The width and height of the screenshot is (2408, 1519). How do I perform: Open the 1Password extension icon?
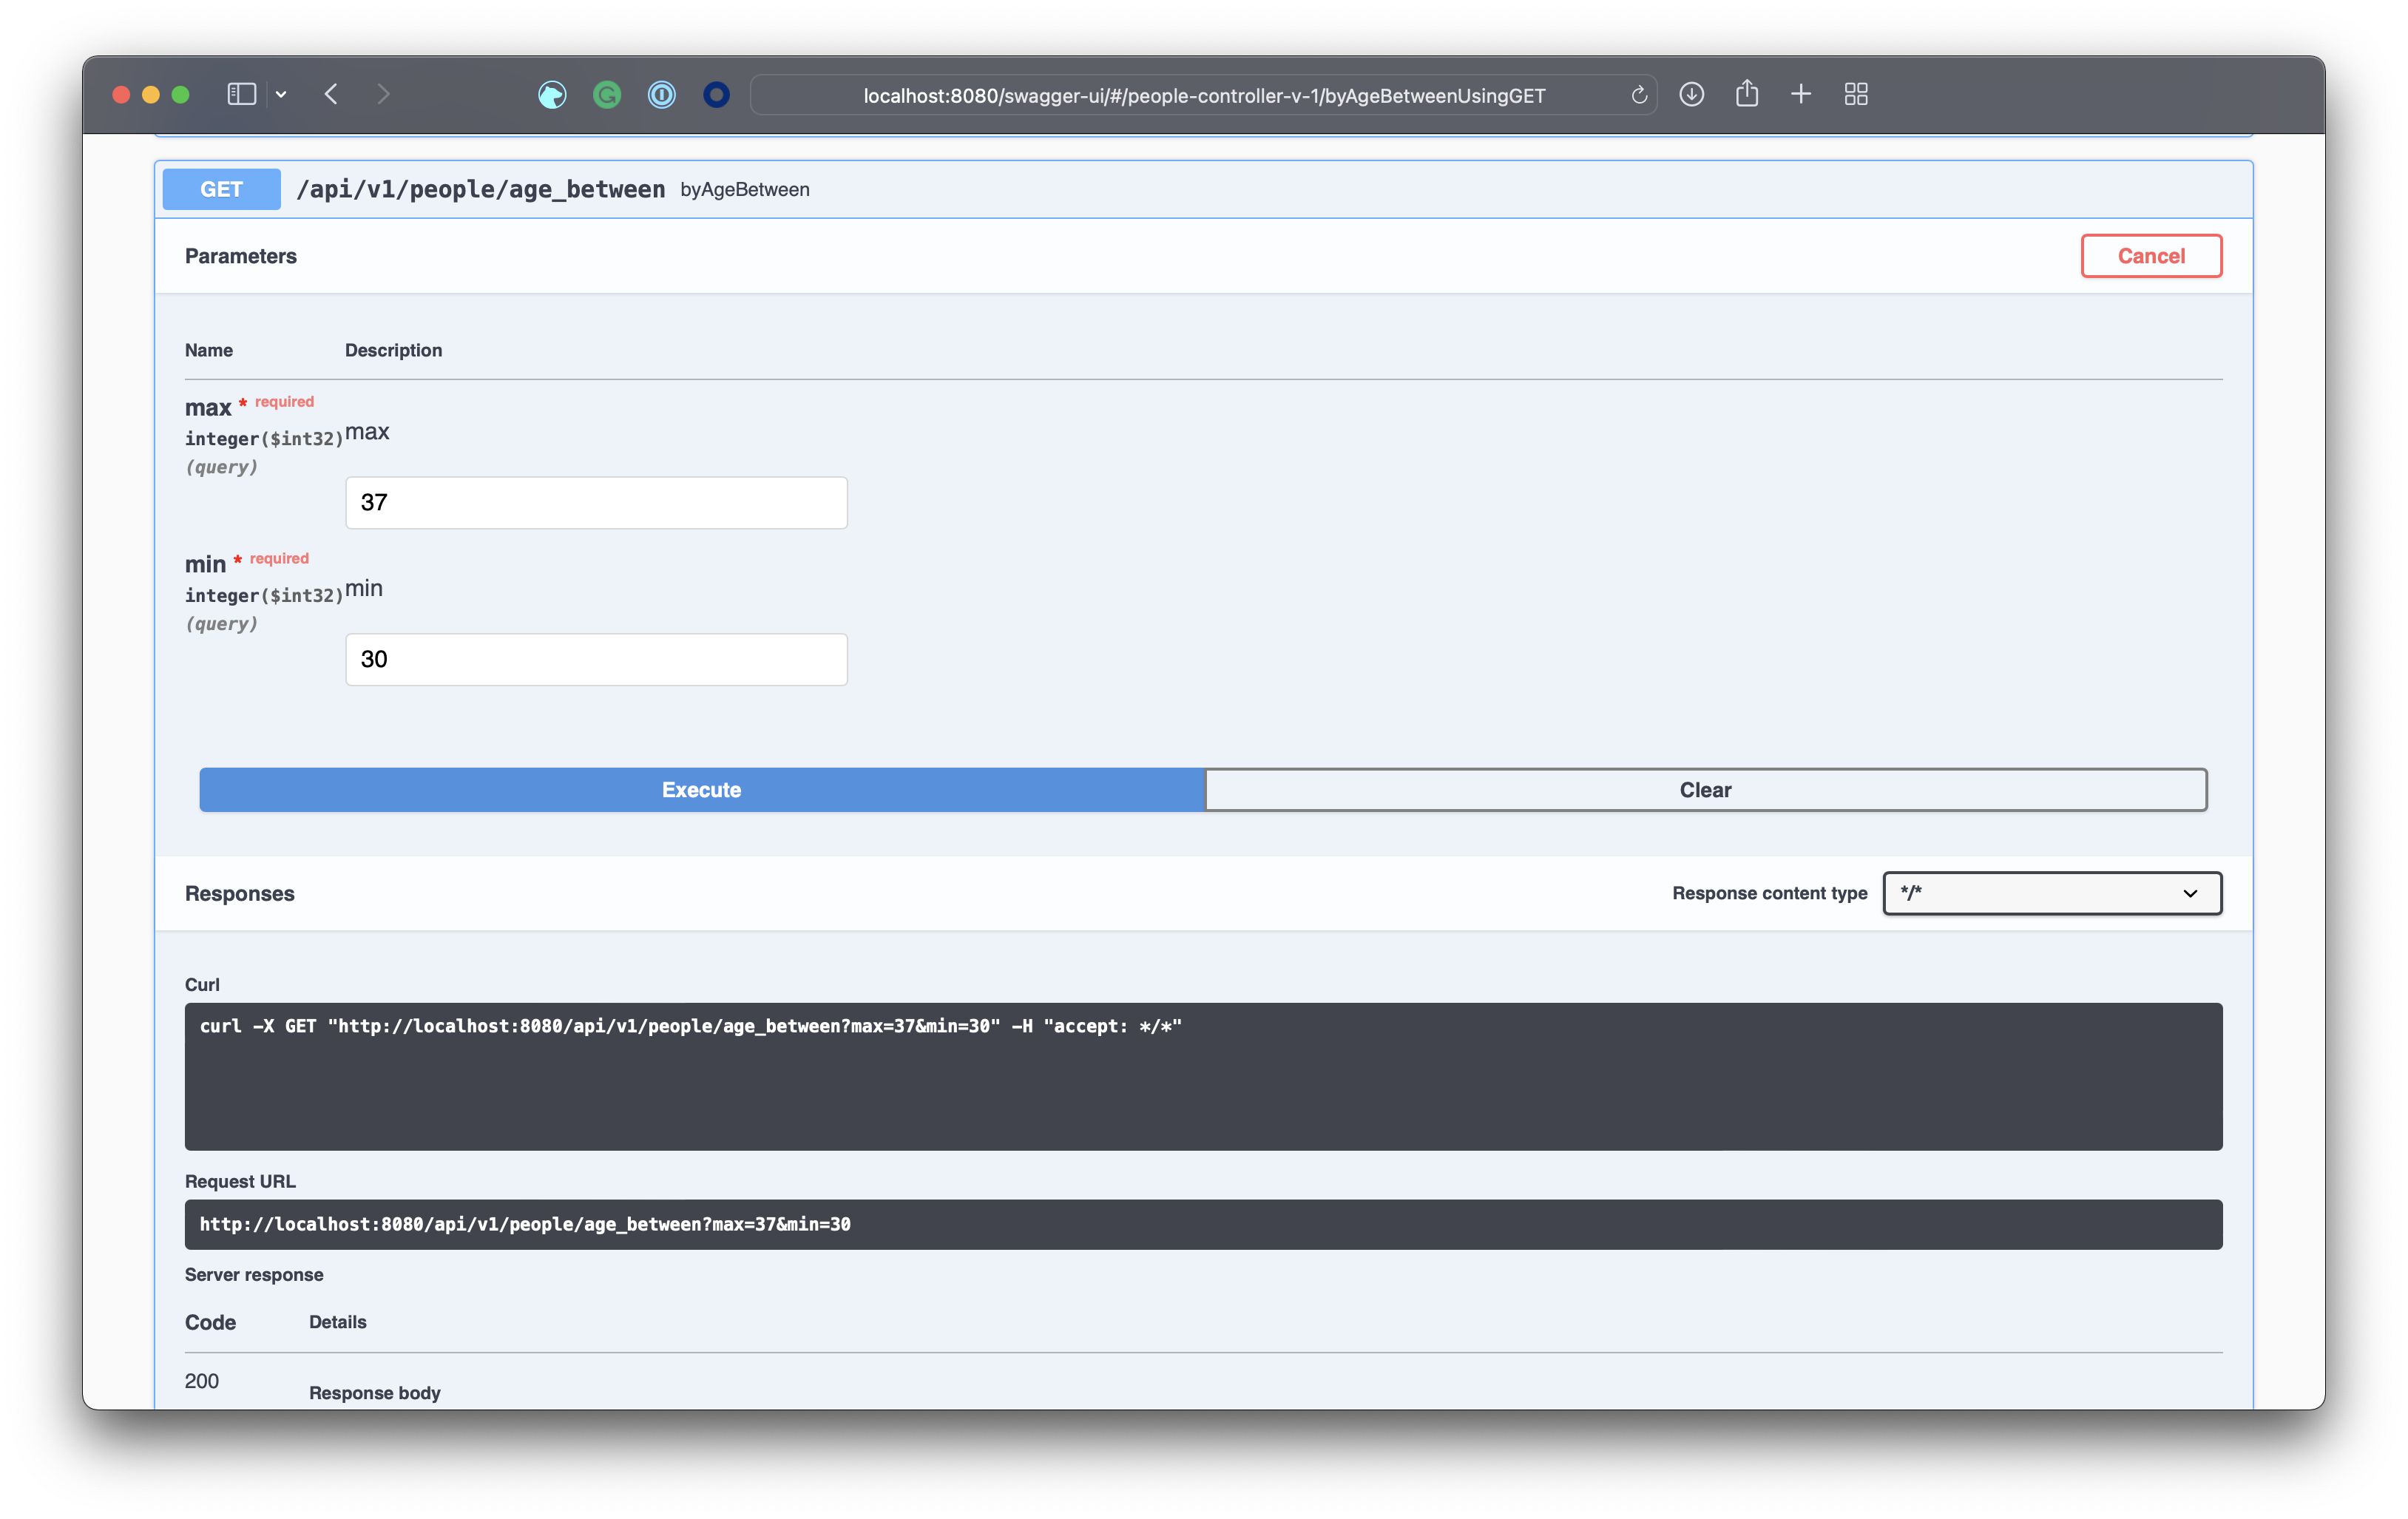point(661,95)
